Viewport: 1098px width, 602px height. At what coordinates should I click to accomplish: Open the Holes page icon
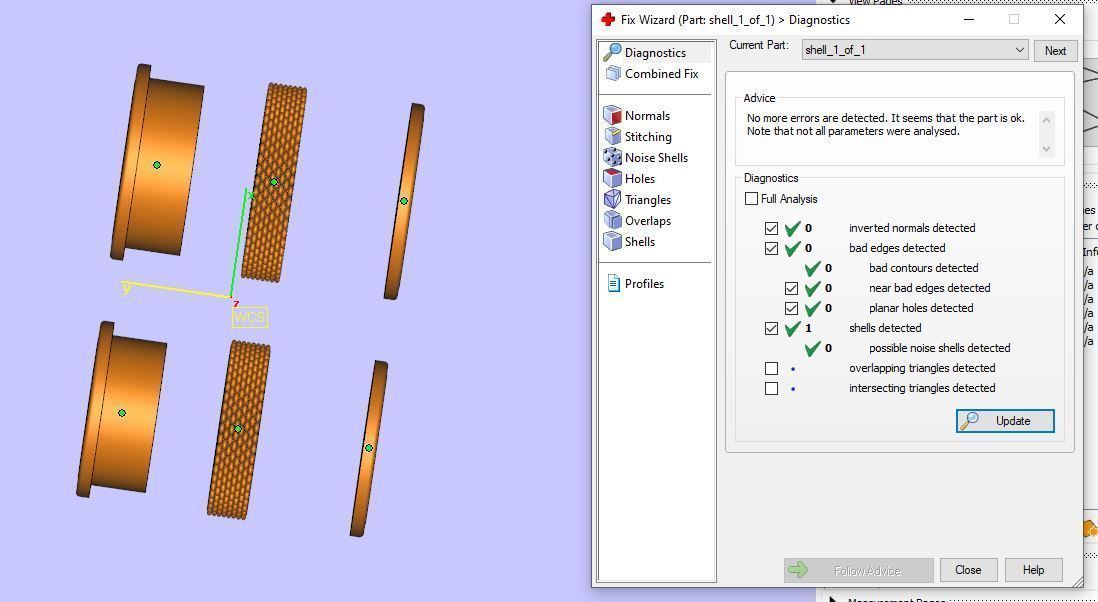(x=613, y=178)
